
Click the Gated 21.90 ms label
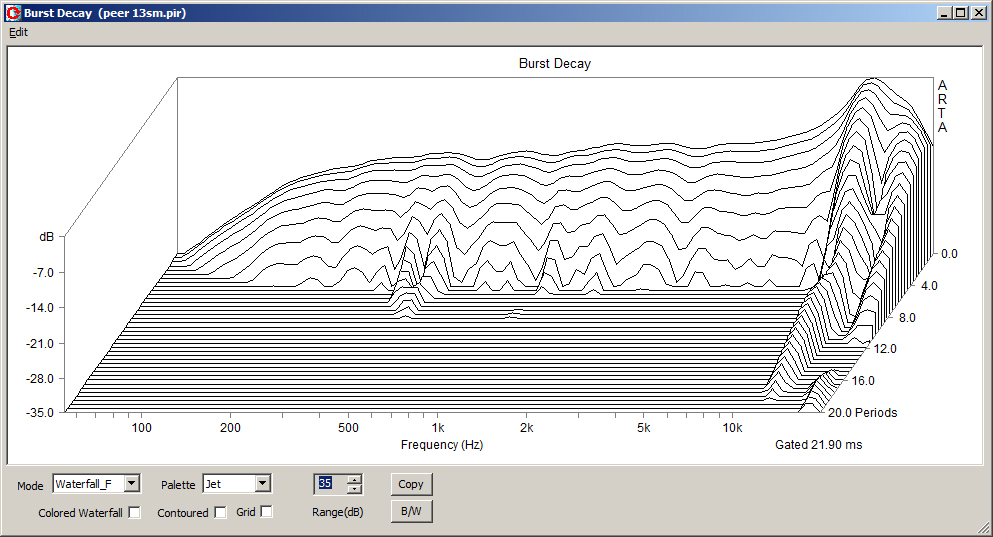pyautogui.click(x=818, y=445)
